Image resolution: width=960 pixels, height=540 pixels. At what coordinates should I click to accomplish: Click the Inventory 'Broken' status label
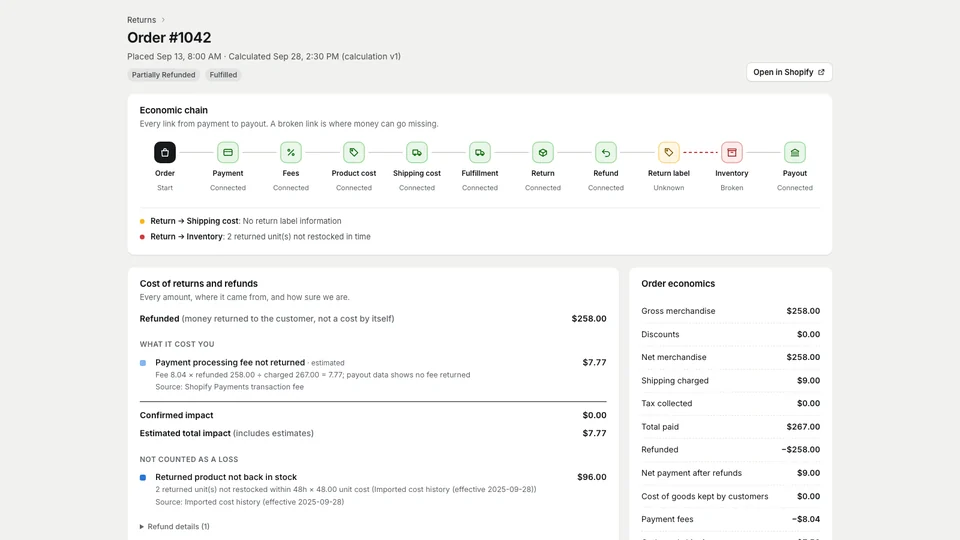coord(732,188)
